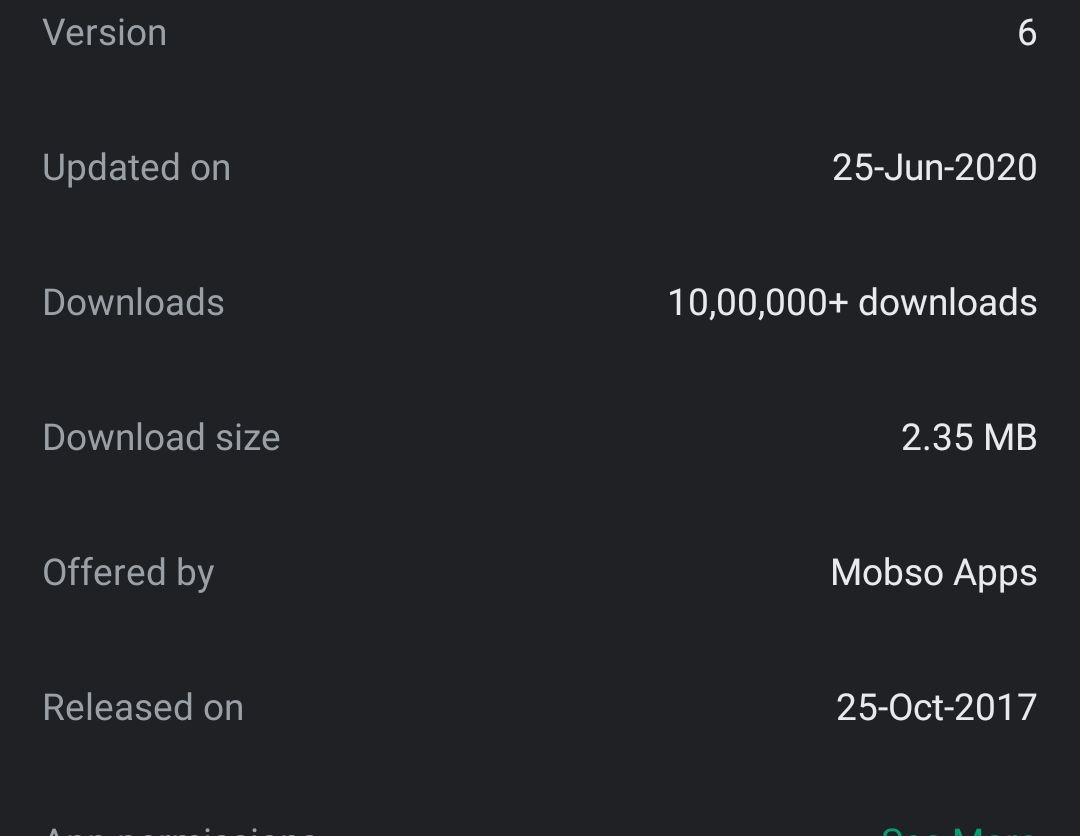Viewport: 1080px width, 836px height.
Task: Tap the year 2017 in release date
Action: (995, 708)
